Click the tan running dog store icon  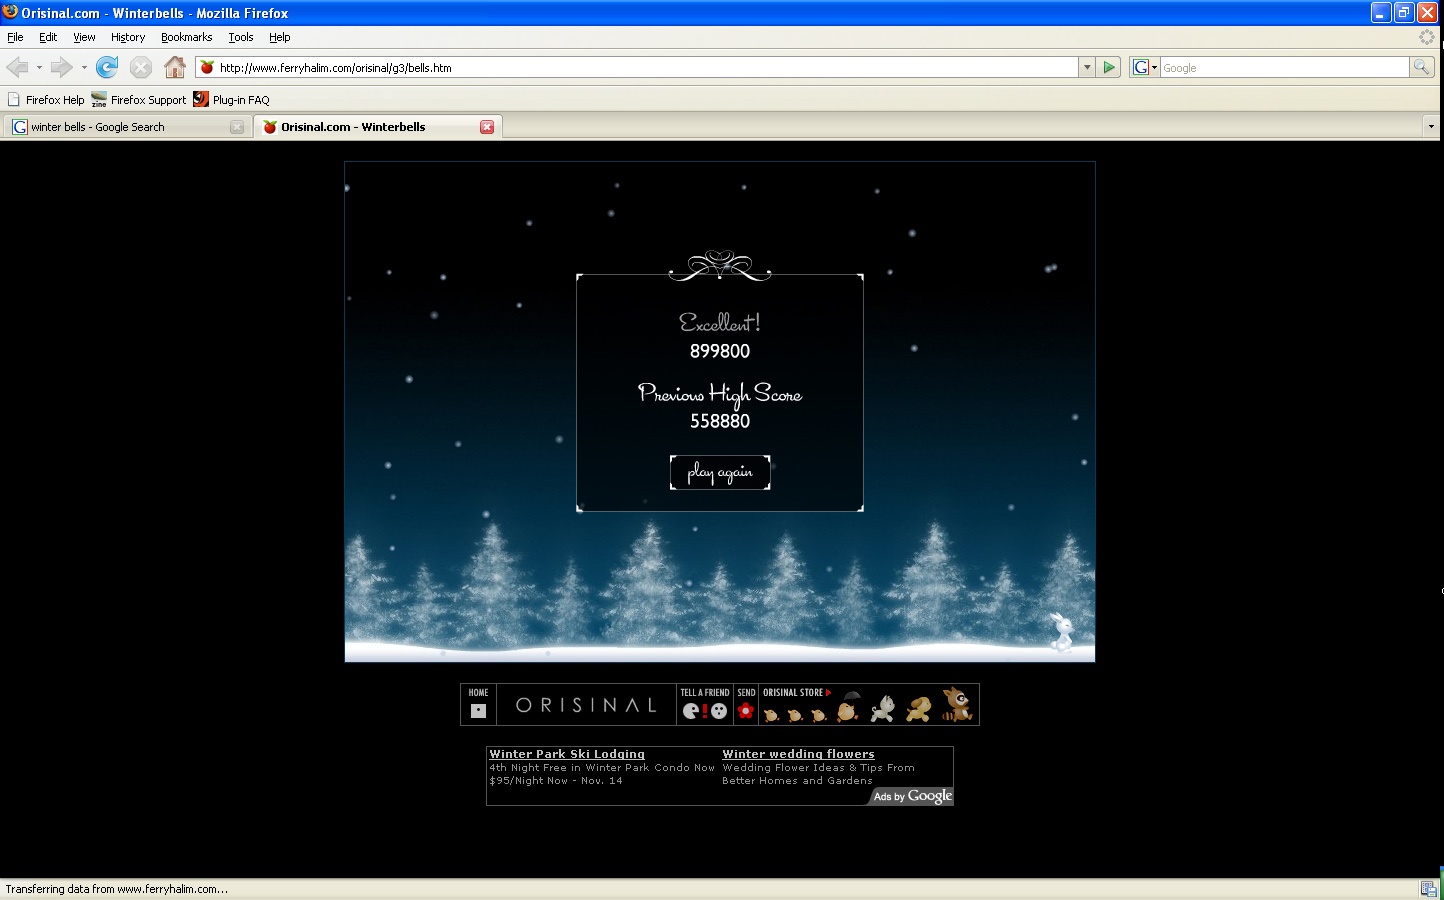click(919, 709)
